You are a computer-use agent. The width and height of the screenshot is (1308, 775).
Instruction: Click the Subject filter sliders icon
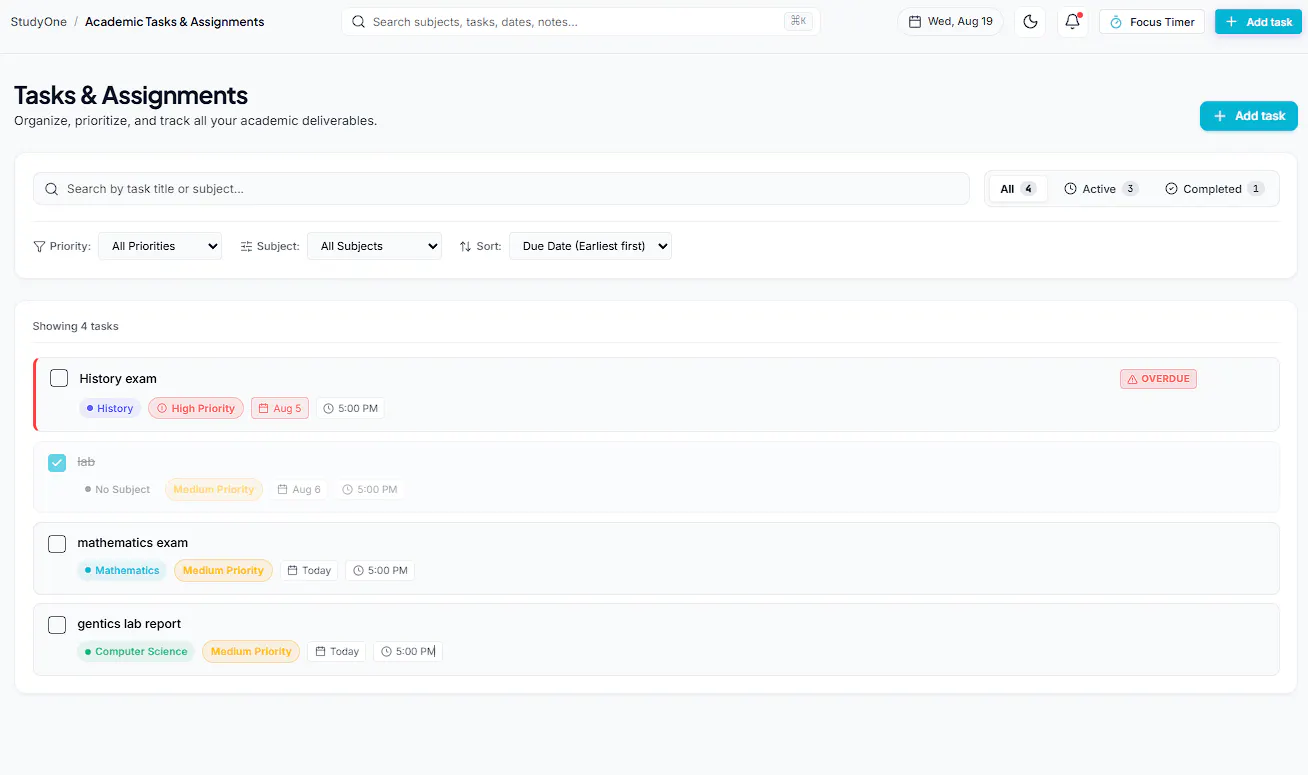(246, 246)
